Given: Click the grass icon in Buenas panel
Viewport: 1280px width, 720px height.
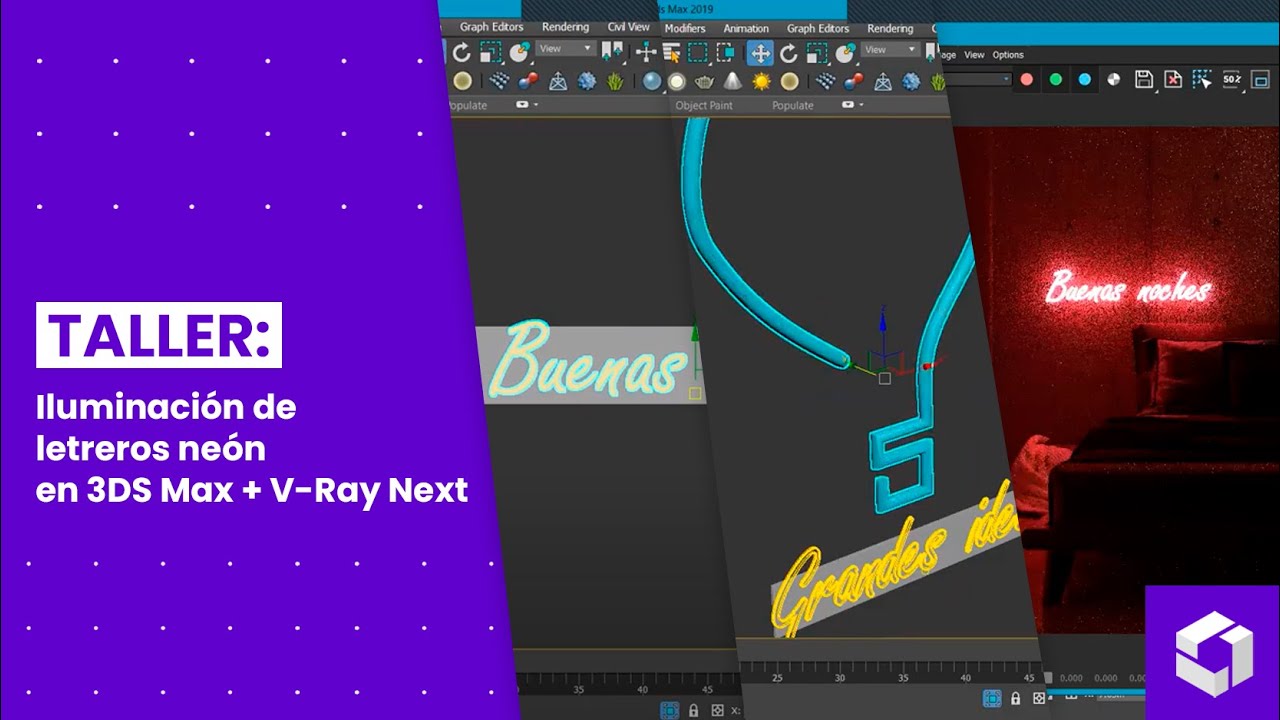Looking at the screenshot, I should (x=616, y=81).
